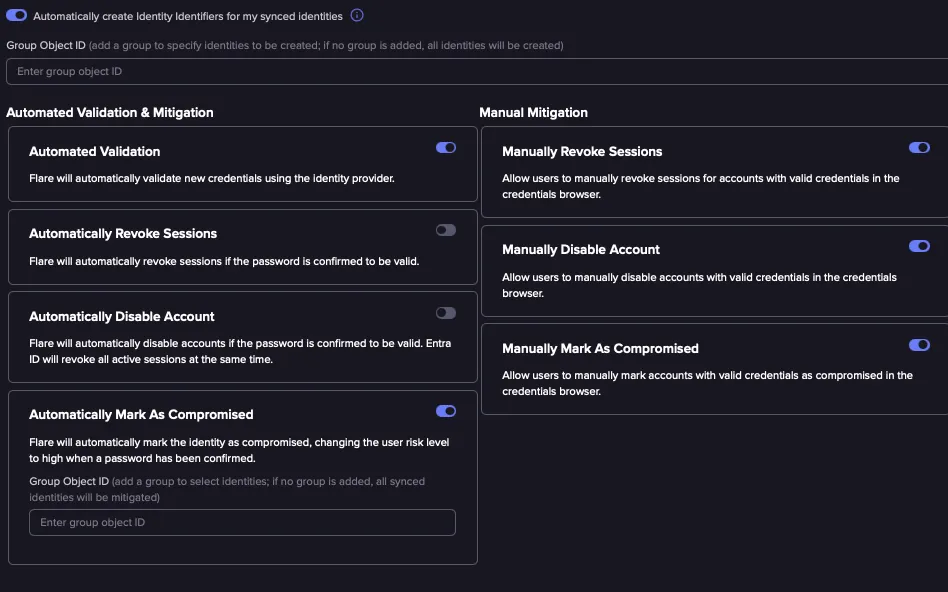This screenshot has width=948, height=592.
Task: Switch off Automatically Mark As Compromised
Action: 446,411
